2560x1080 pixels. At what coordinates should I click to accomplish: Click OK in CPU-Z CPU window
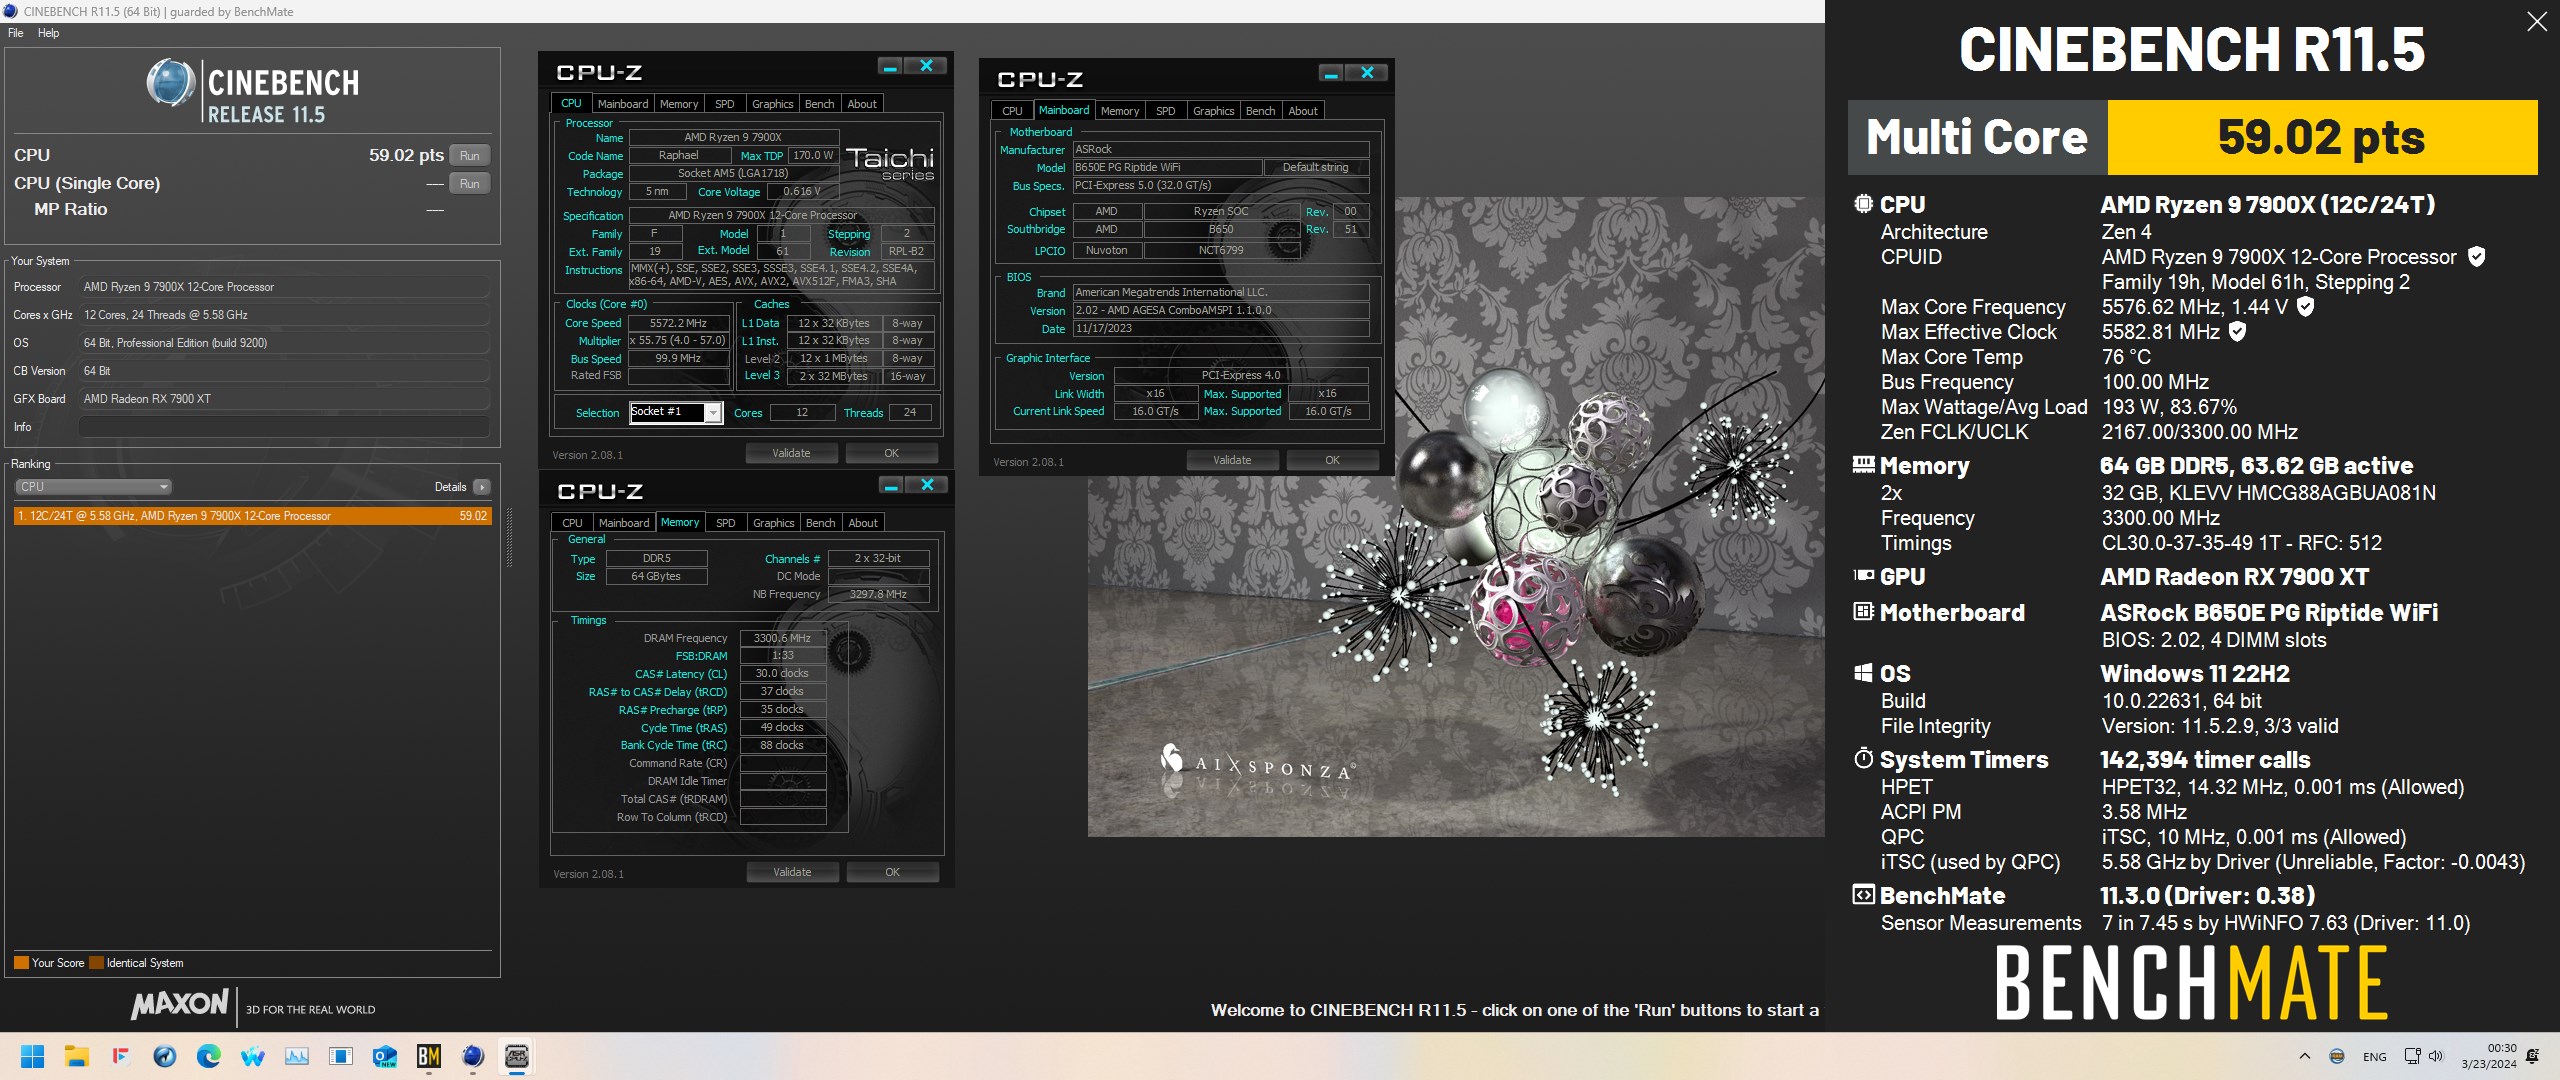click(891, 454)
